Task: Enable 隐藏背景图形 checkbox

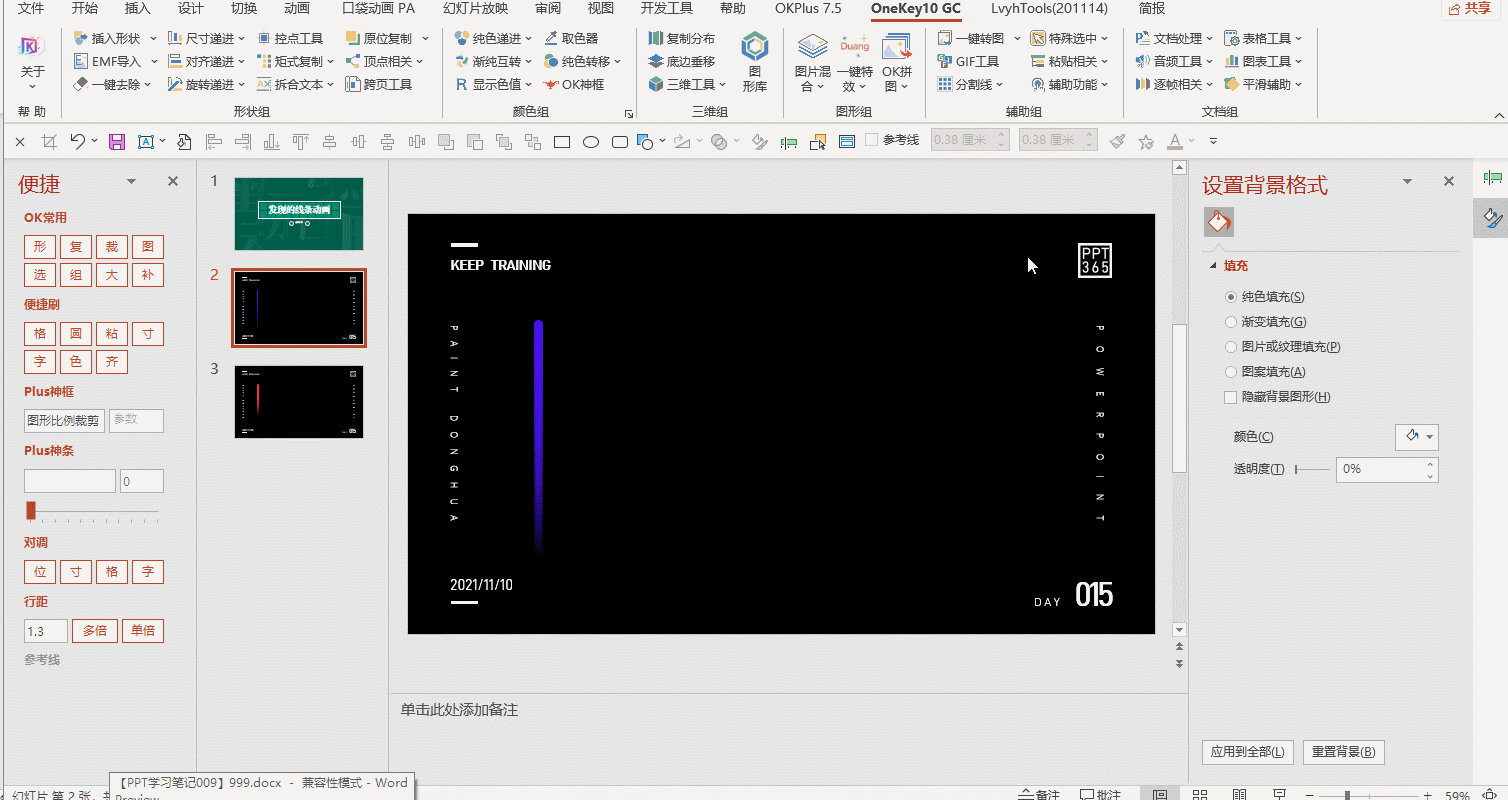Action: [x=1230, y=397]
